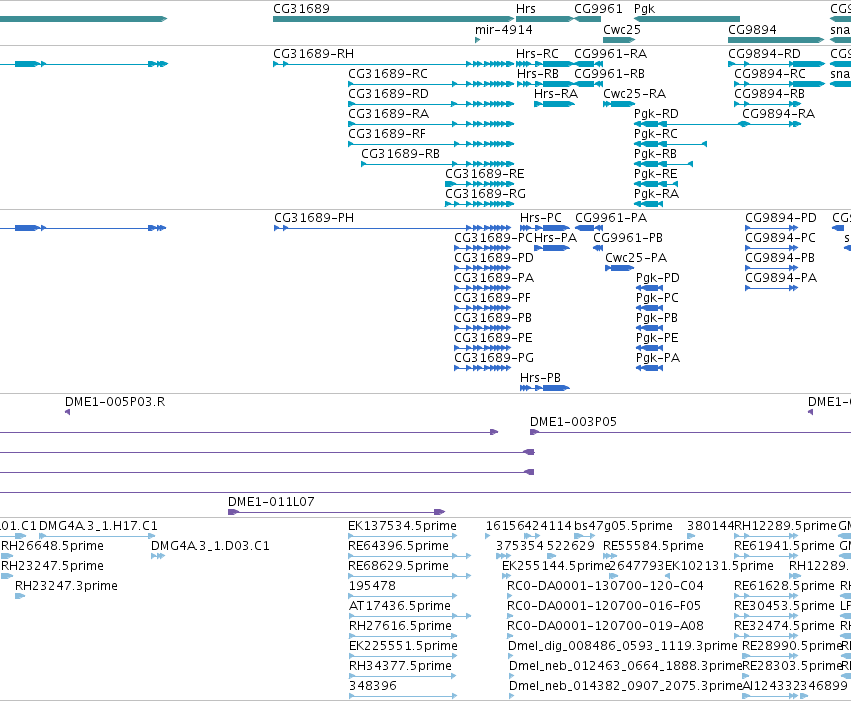
Task: Select the RH26648.5prime EST label
Action: (52, 546)
